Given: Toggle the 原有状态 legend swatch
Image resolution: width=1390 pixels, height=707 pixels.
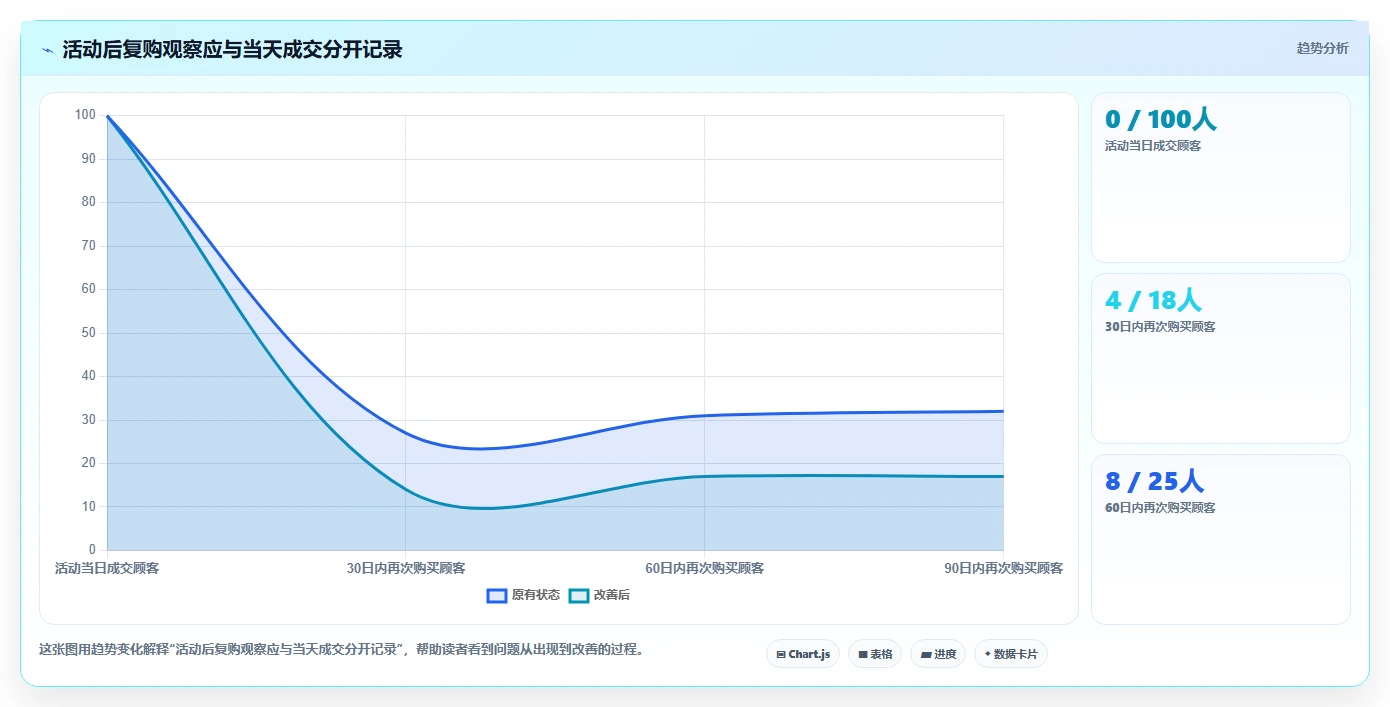Looking at the screenshot, I should 497,595.
